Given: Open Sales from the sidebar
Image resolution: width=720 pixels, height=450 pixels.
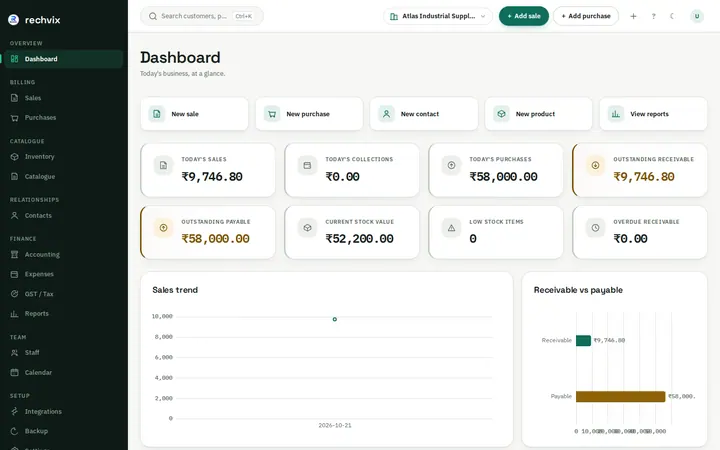Looking at the screenshot, I should pos(63,98).
